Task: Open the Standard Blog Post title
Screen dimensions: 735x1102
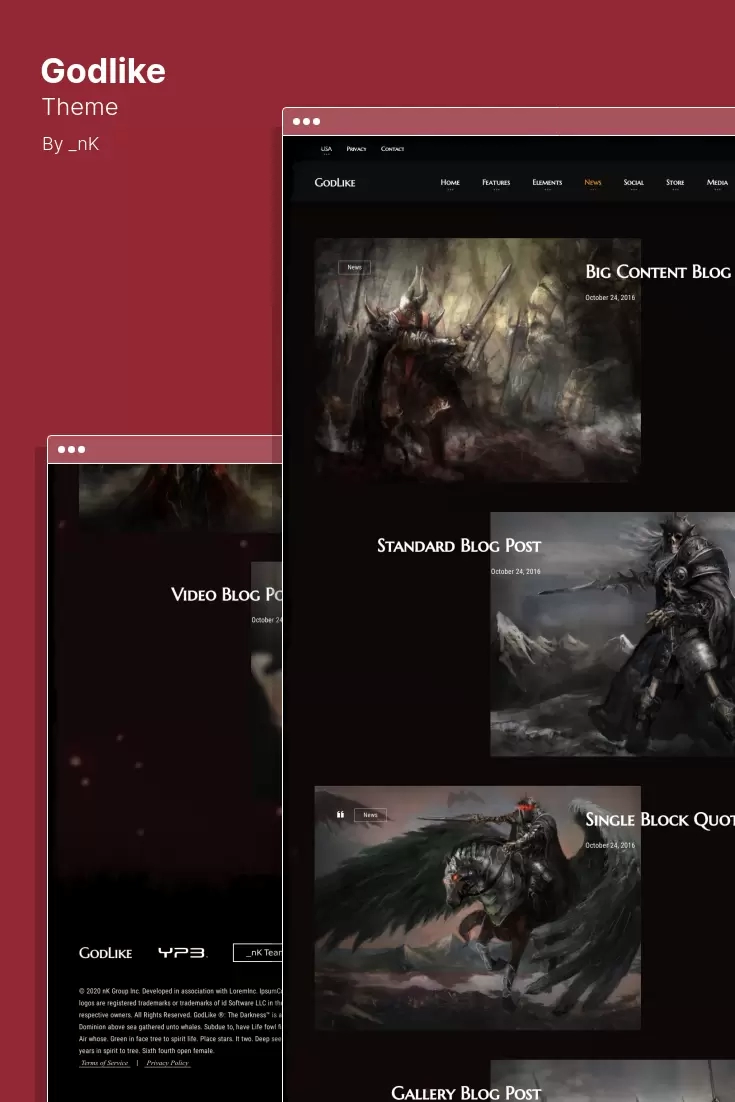Action: pos(459,545)
